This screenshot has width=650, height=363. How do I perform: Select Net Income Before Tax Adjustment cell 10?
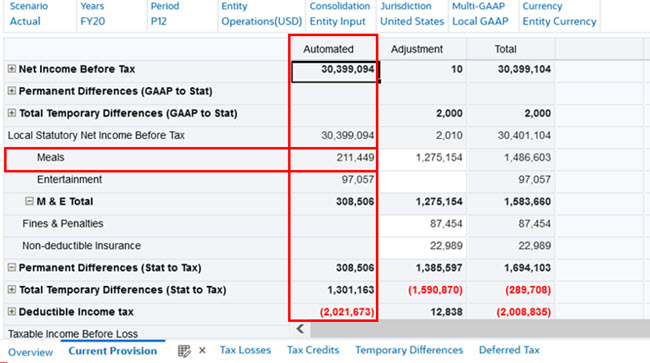click(x=423, y=71)
